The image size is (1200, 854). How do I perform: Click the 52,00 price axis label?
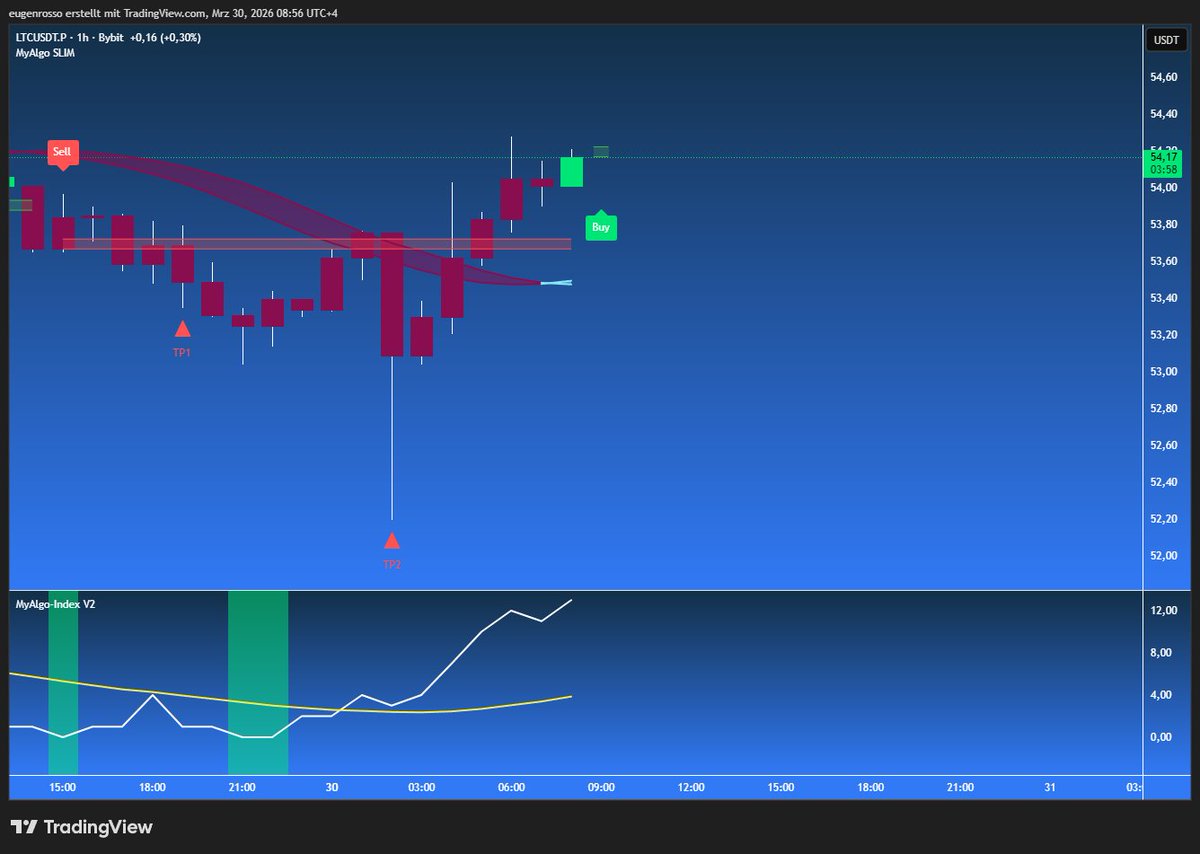click(x=1163, y=556)
